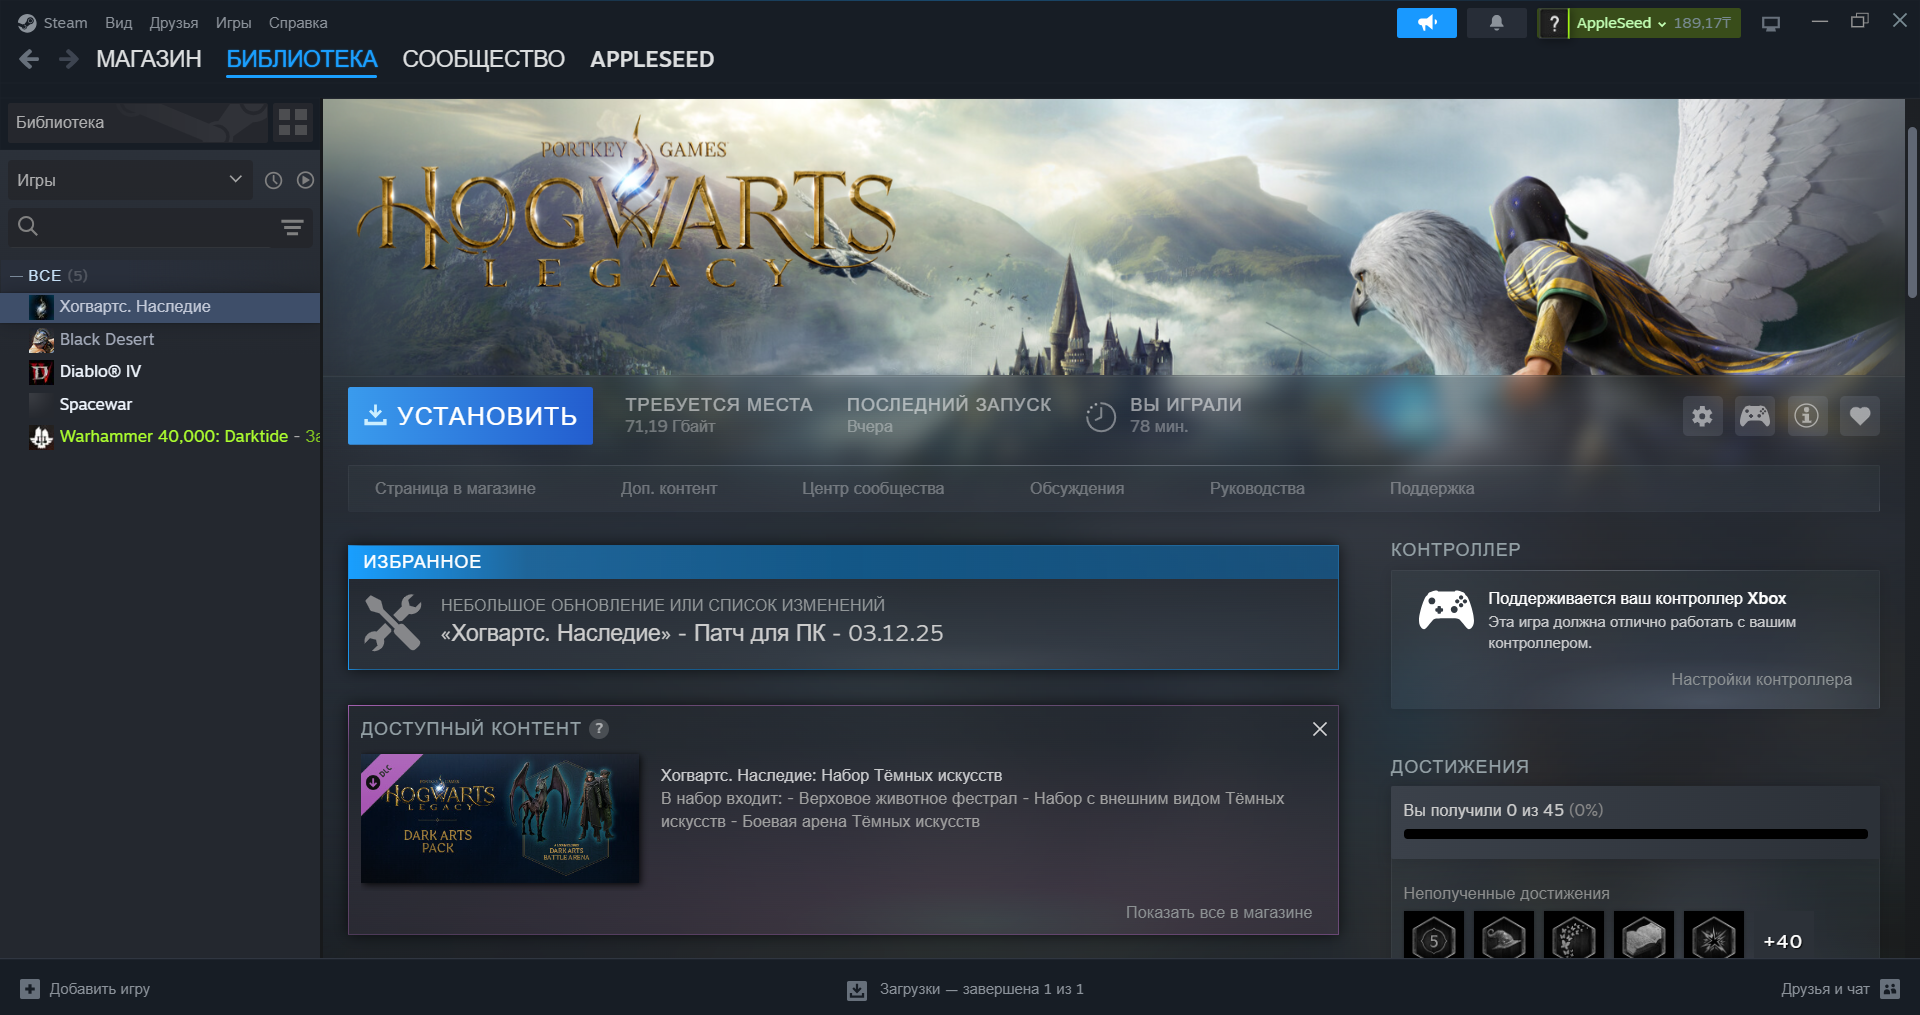Open the Steam menu
Screen dimensions: 1920x1015
coord(65,23)
